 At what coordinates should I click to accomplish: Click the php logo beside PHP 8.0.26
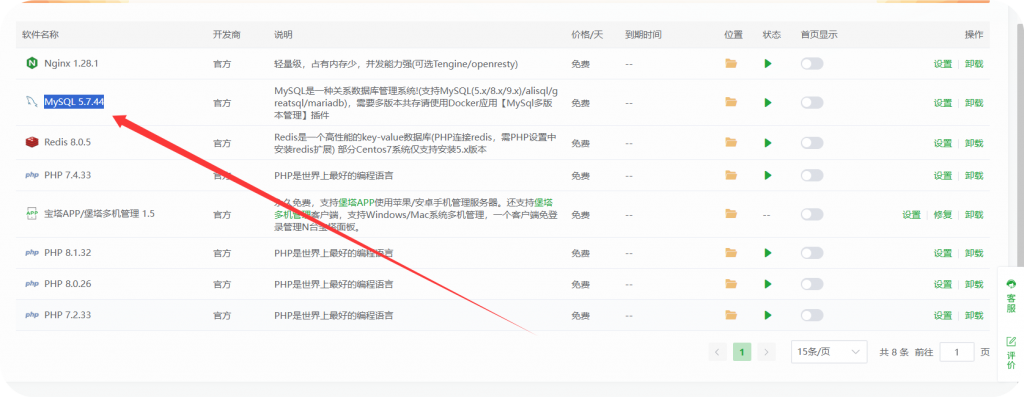(x=31, y=284)
